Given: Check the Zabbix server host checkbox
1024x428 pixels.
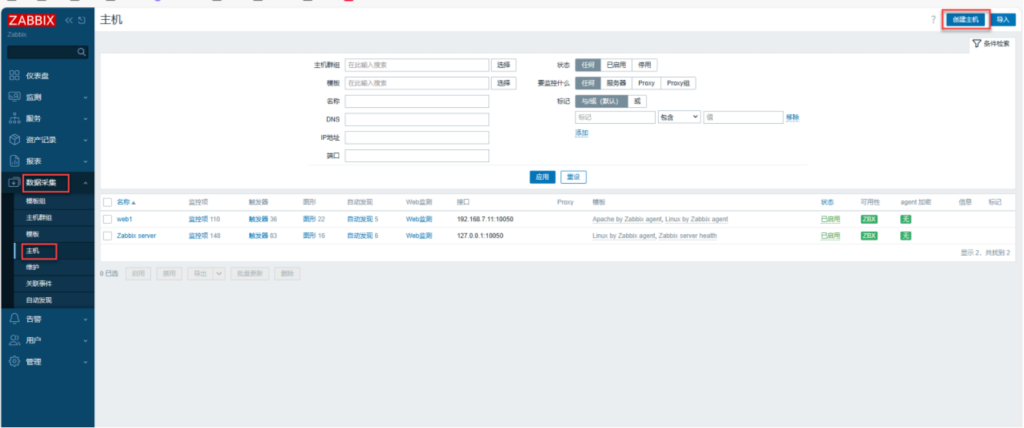Looking at the screenshot, I should click(x=108, y=236).
